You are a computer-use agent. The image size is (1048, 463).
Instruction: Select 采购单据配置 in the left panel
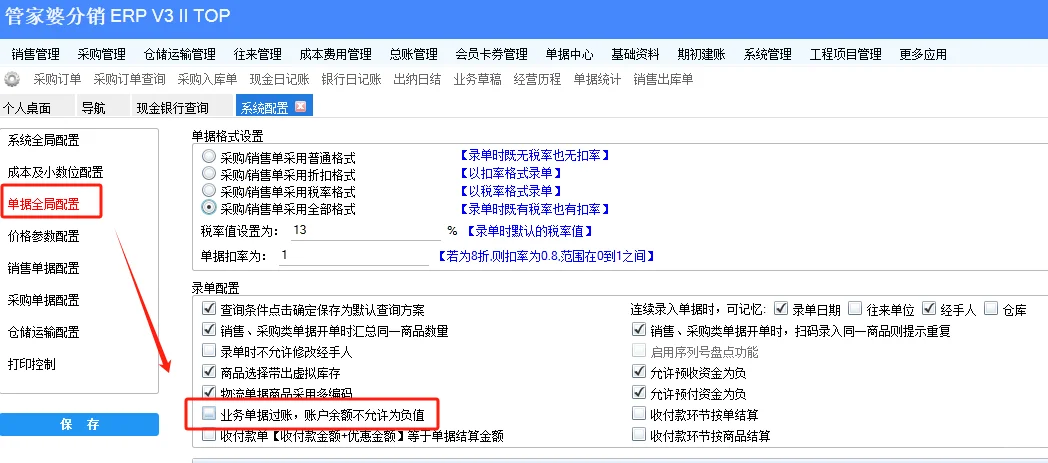pyautogui.click(x=43, y=301)
